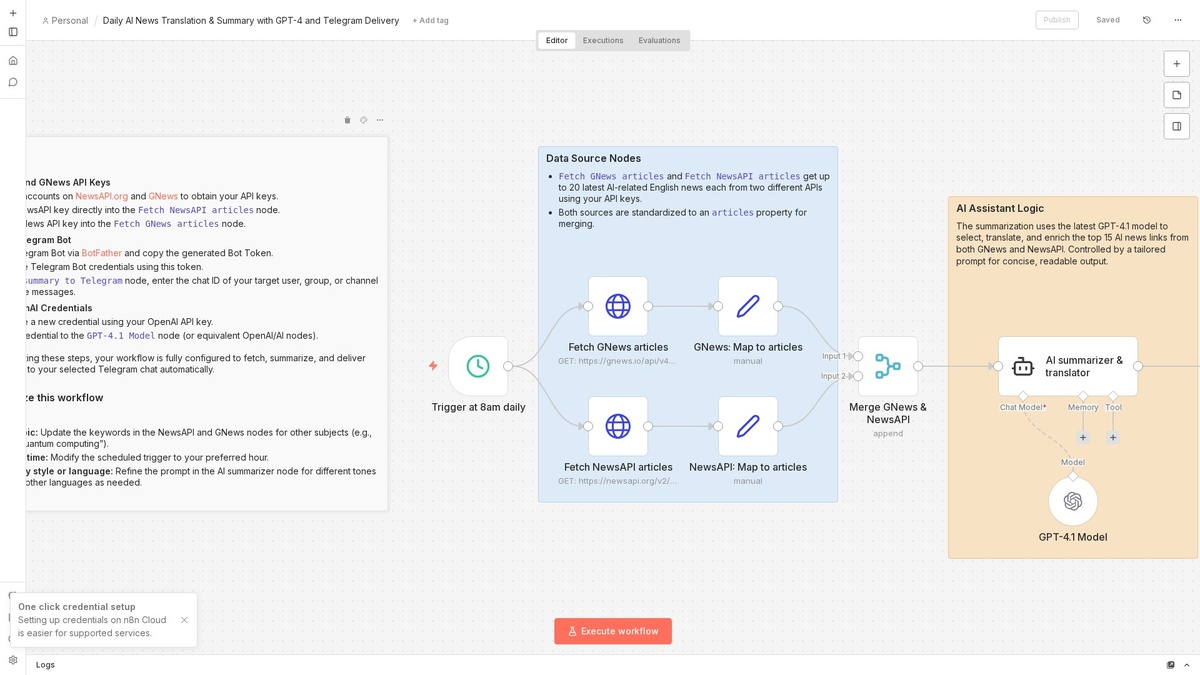
Task: Click the workflow title to rename it
Action: click(x=251, y=21)
